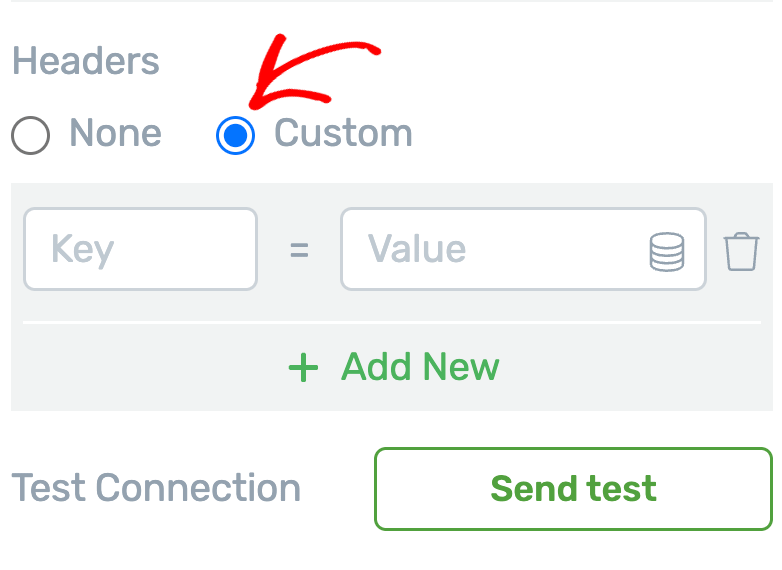Click the green plus icon
This screenshot has height=570, width=782.
click(x=303, y=368)
